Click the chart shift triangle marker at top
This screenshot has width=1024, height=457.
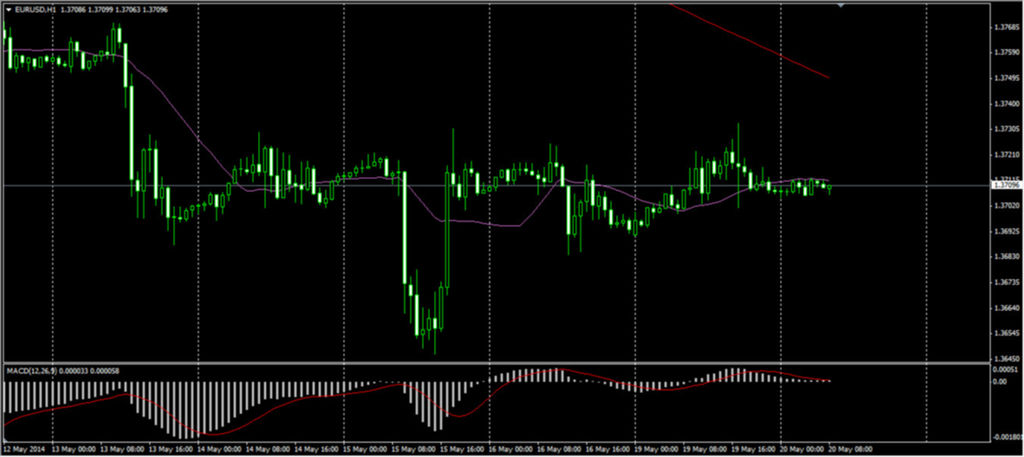(841, 5)
